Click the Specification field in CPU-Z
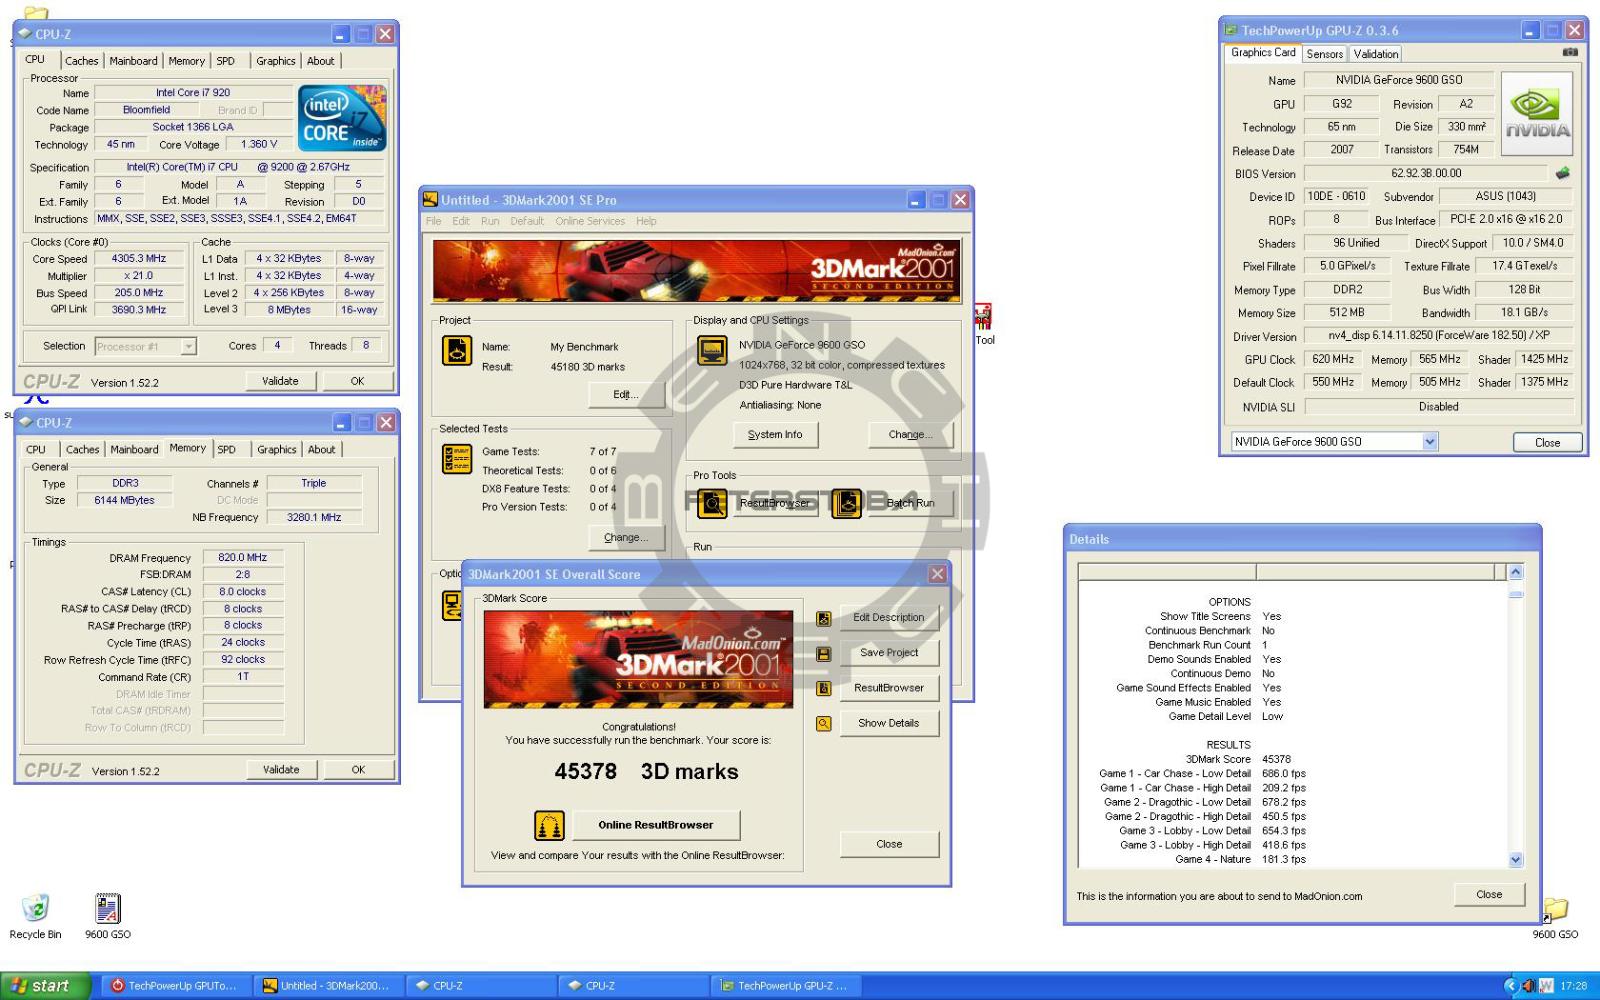Viewport: 1600px width, 1000px height. (x=238, y=167)
